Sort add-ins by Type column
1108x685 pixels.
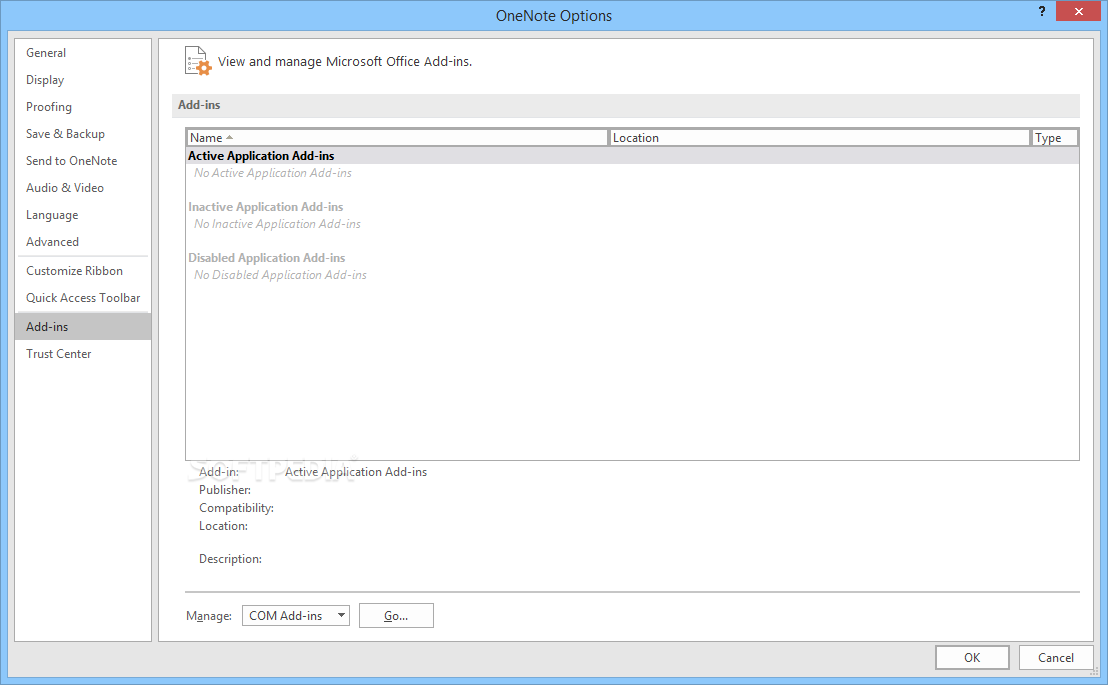(x=1054, y=138)
